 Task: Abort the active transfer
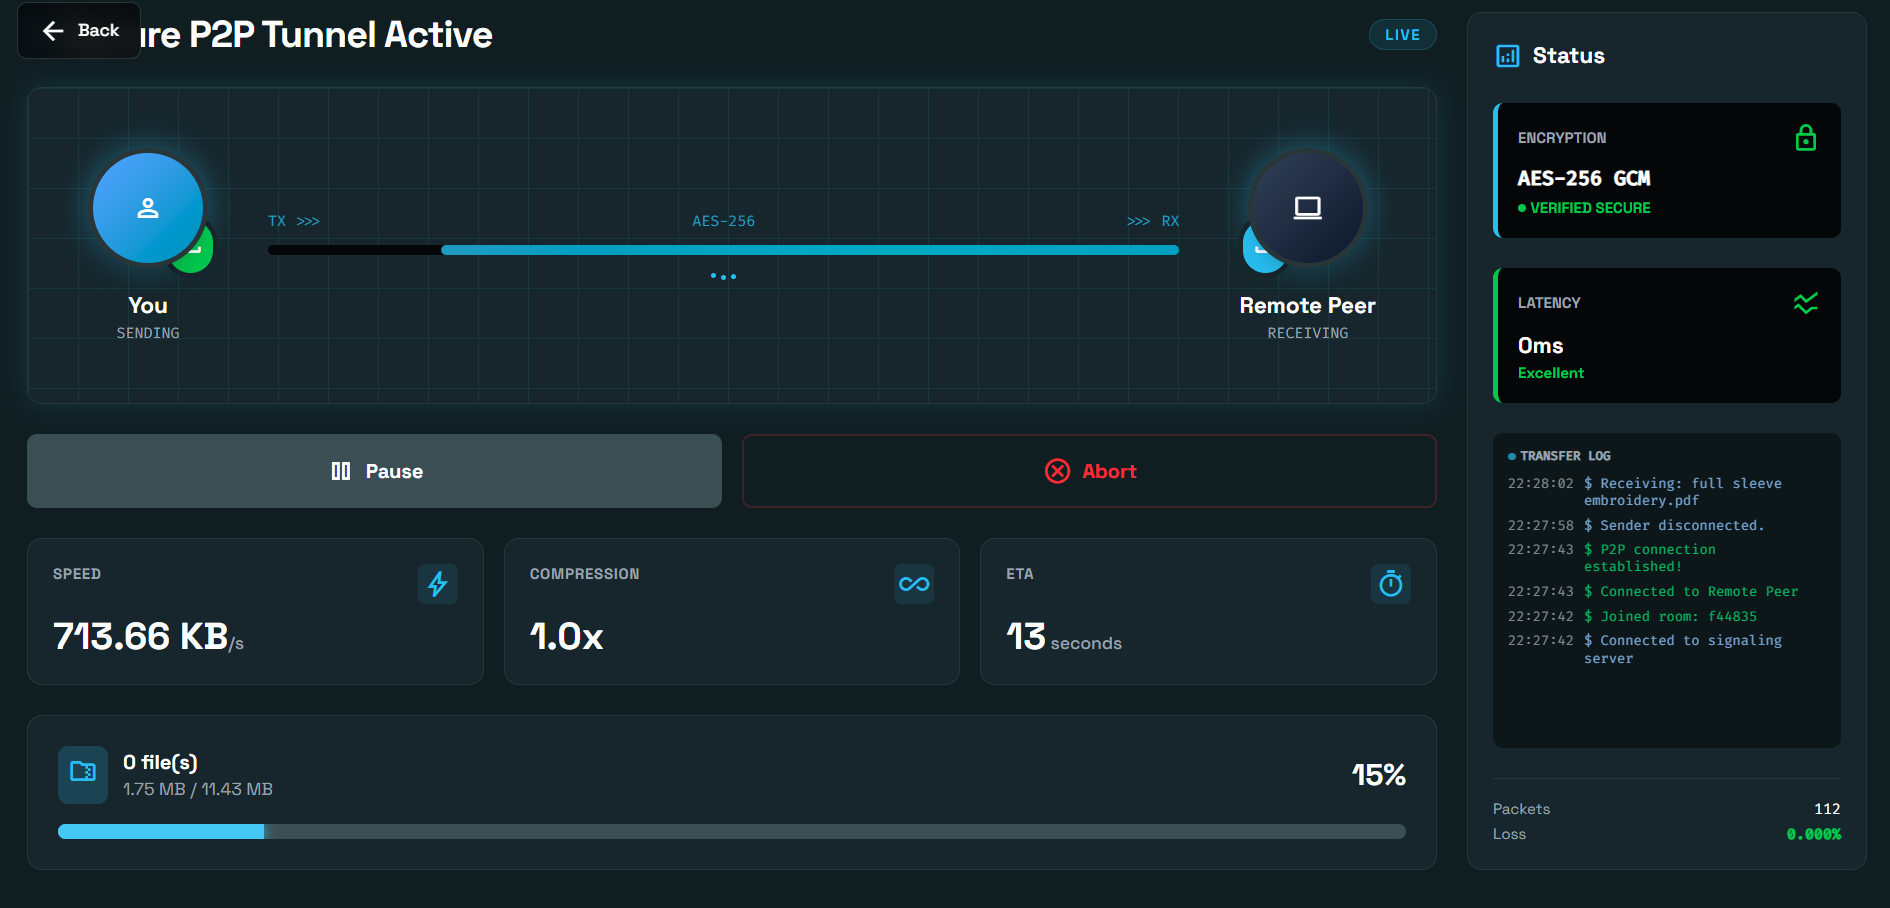[1089, 471]
